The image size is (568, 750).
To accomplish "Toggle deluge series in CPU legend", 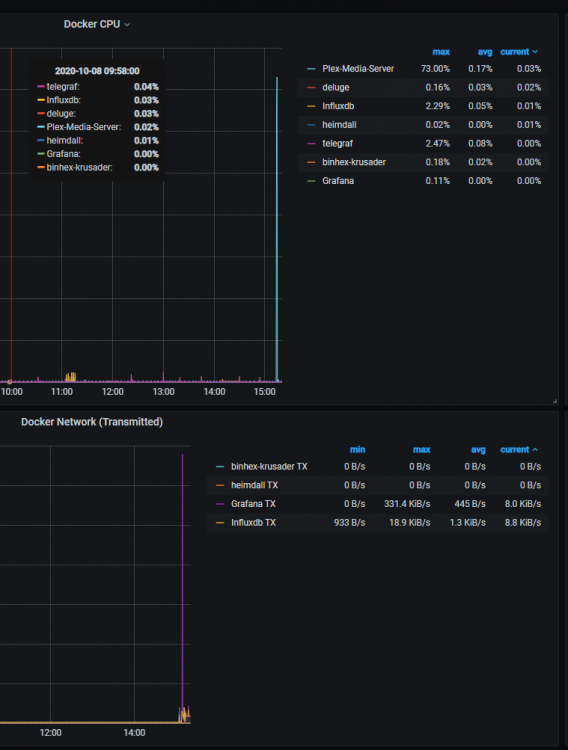I will tap(335, 87).
